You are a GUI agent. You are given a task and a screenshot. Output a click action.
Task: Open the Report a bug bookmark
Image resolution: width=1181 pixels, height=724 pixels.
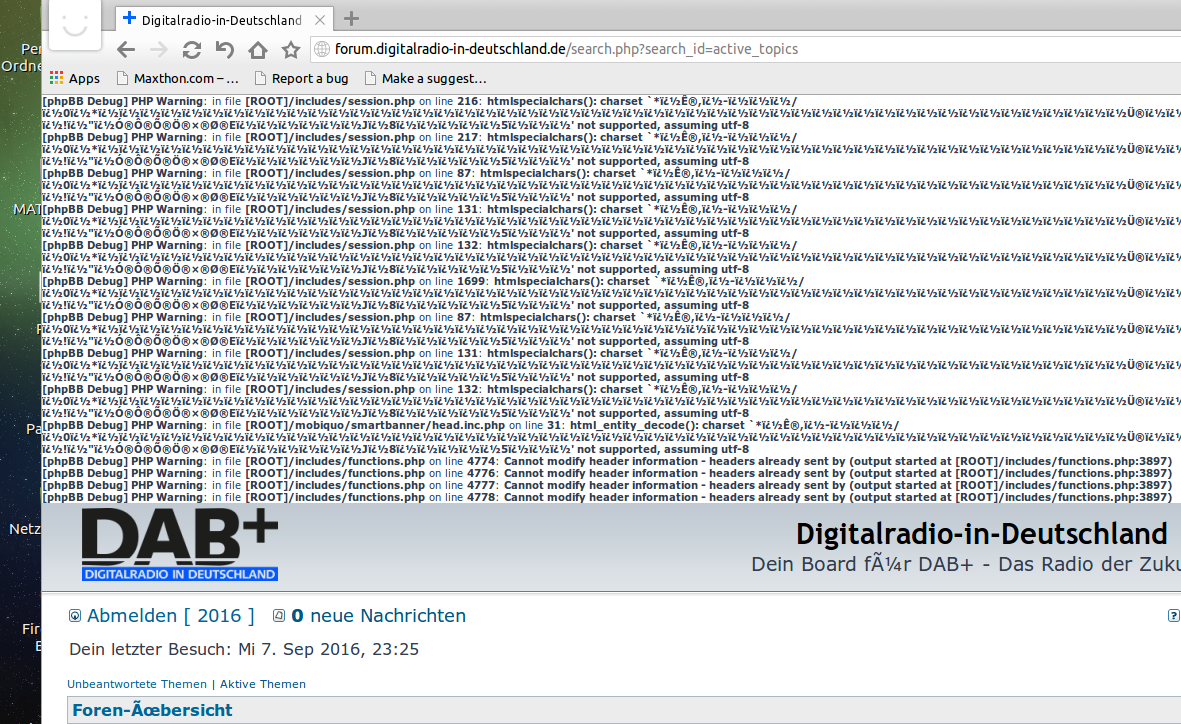[x=301, y=78]
